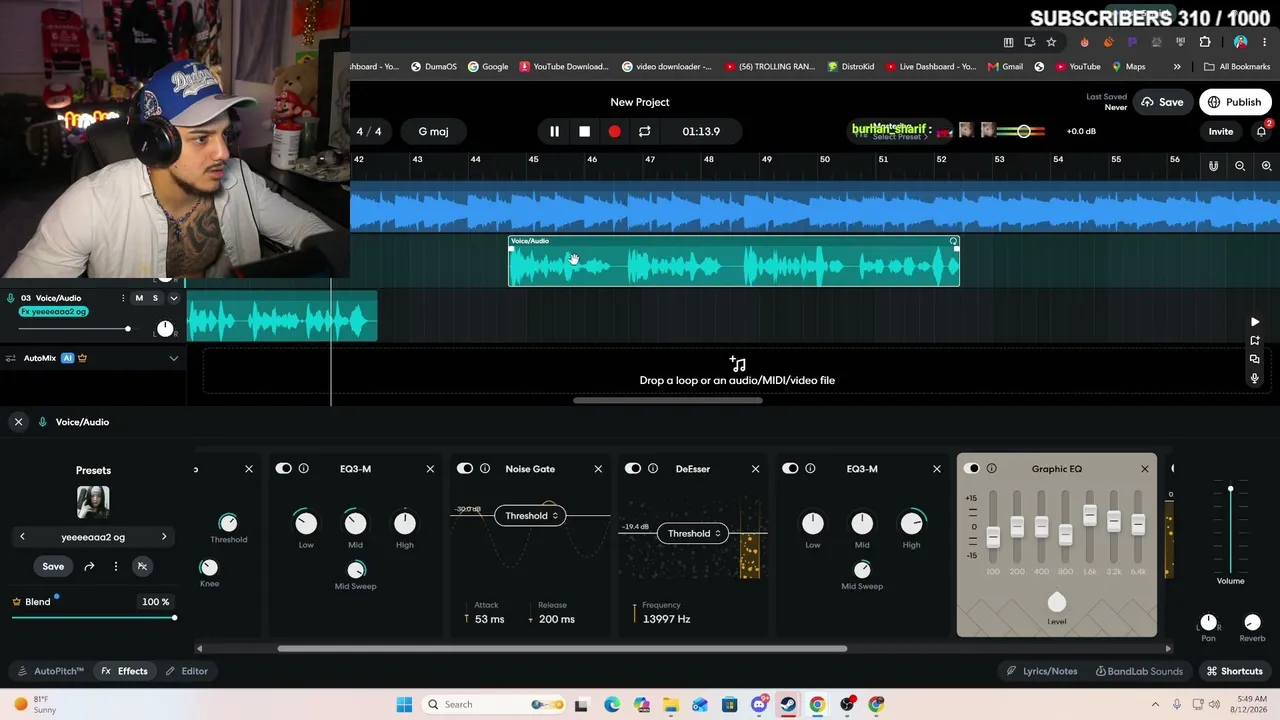1280x720 pixels.
Task: Stop playback with the stop button
Action: (x=584, y=131)
